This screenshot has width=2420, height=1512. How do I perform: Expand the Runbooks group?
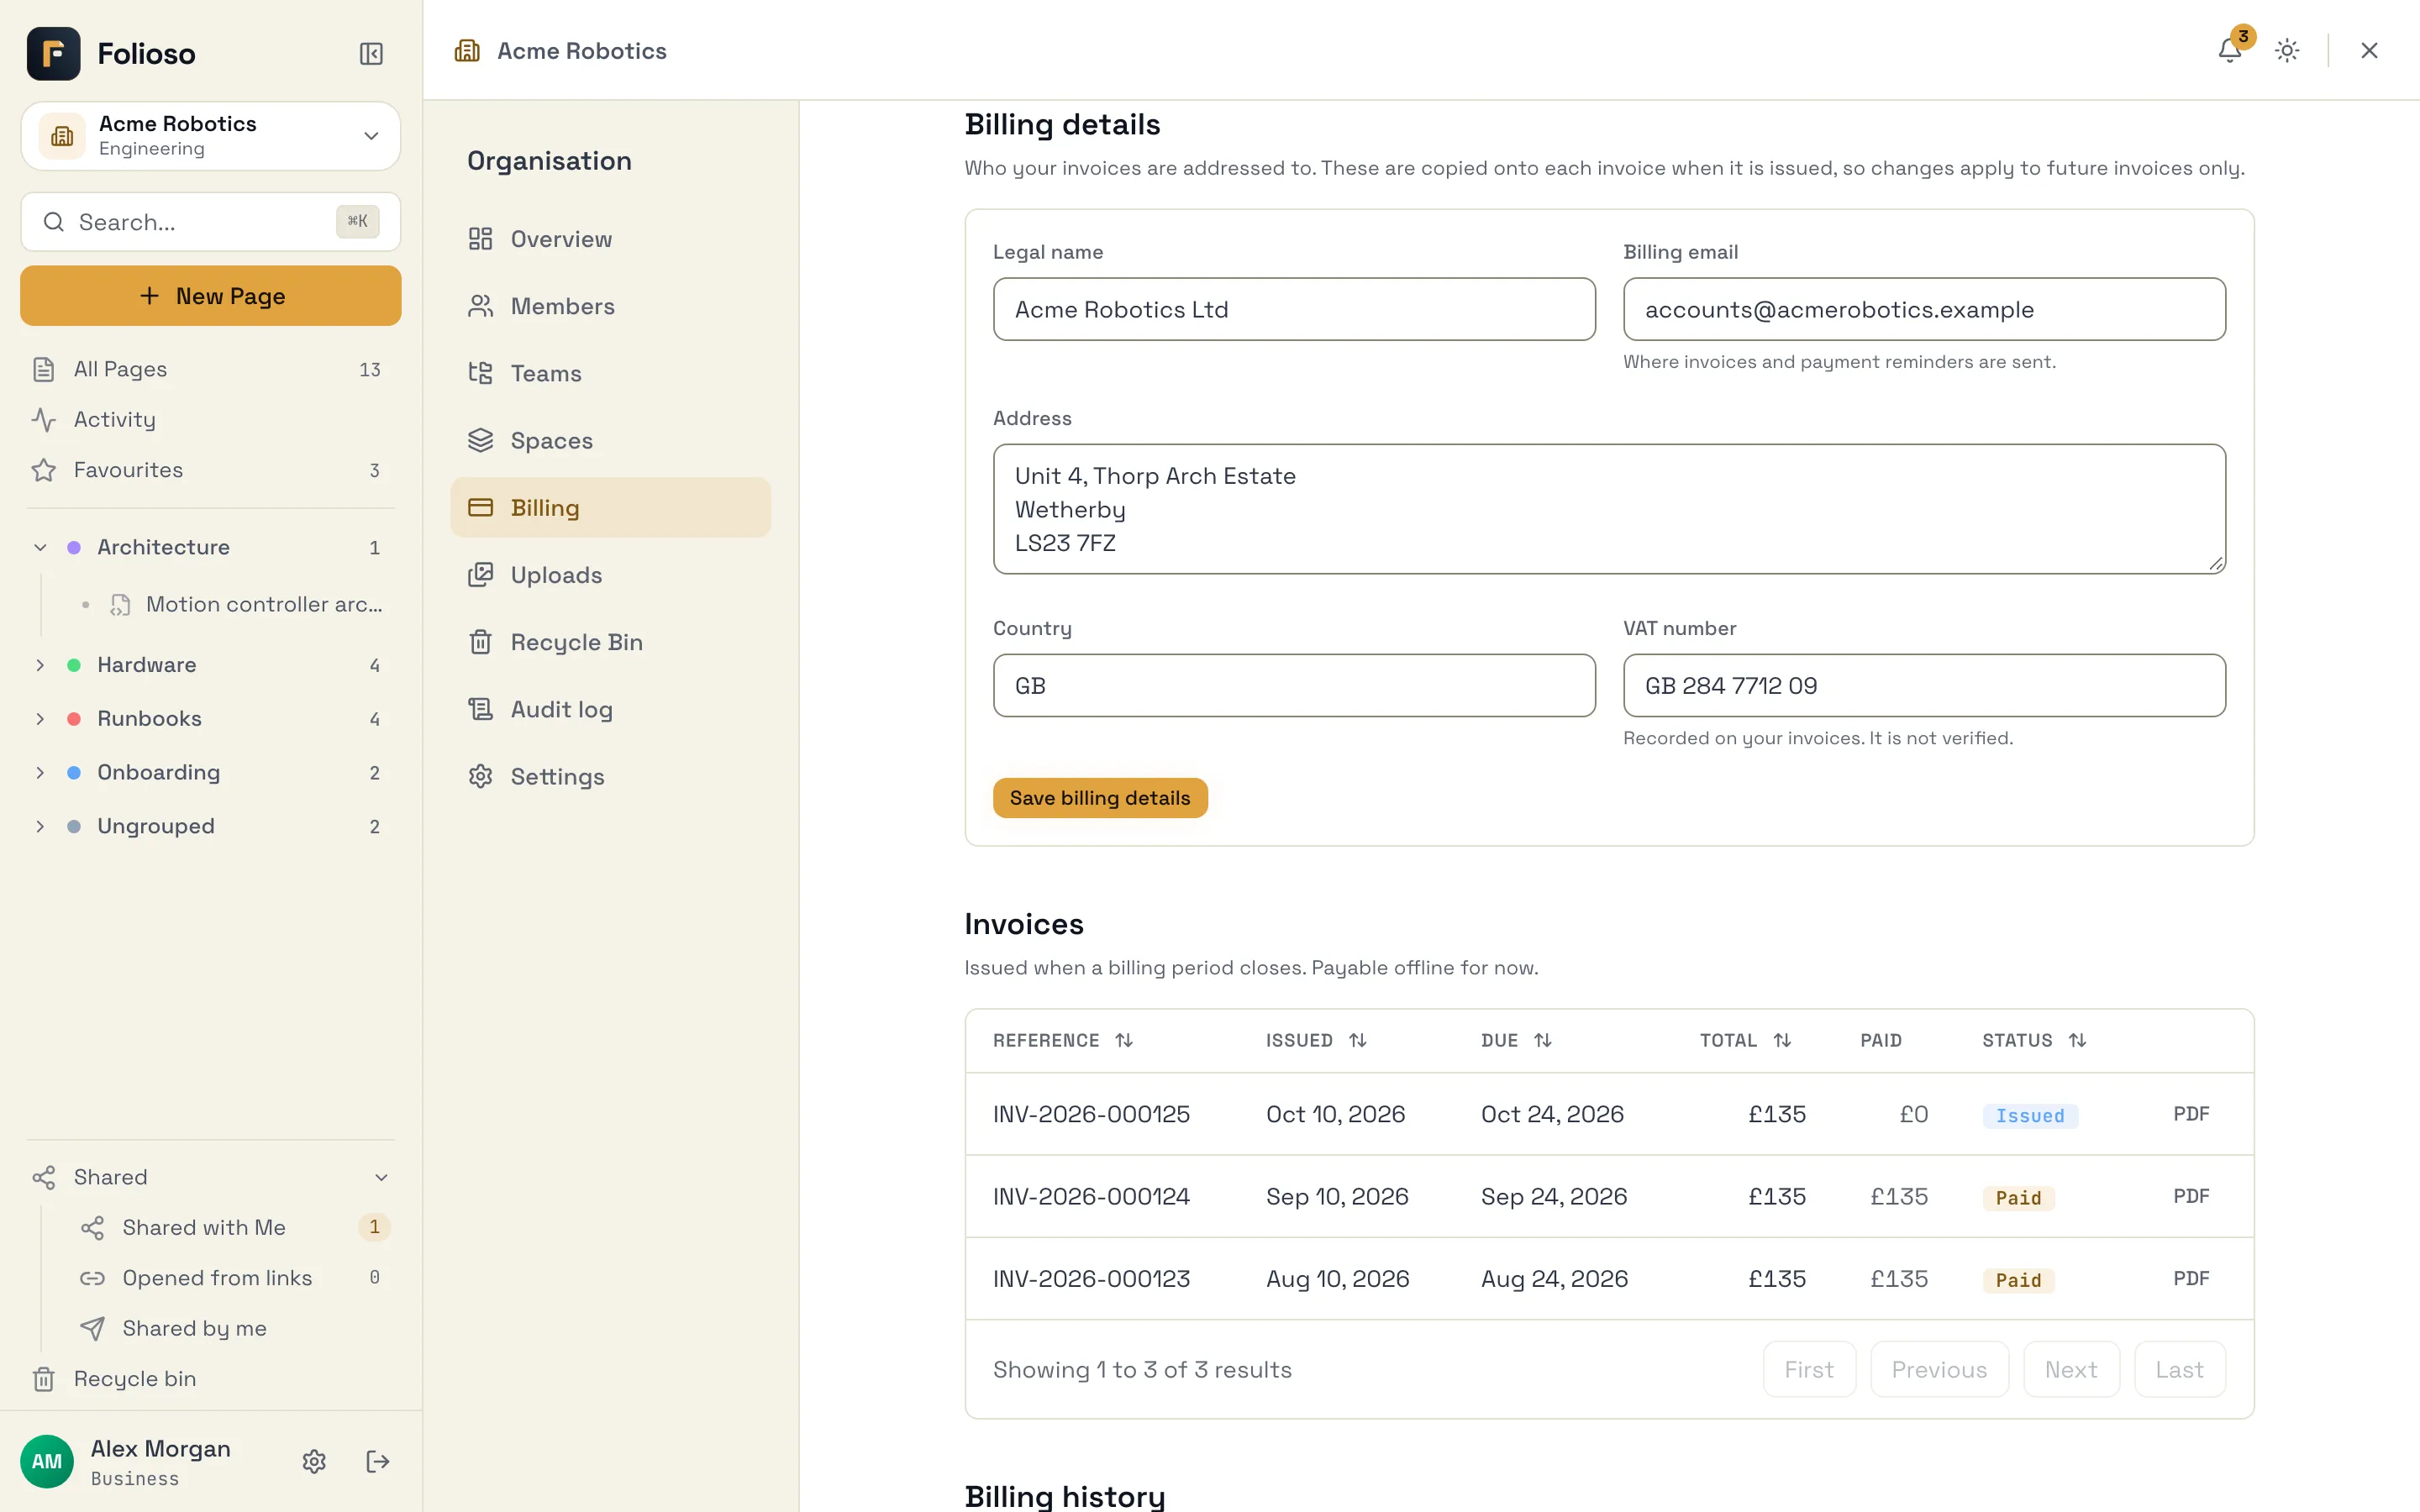pos(40,719)
